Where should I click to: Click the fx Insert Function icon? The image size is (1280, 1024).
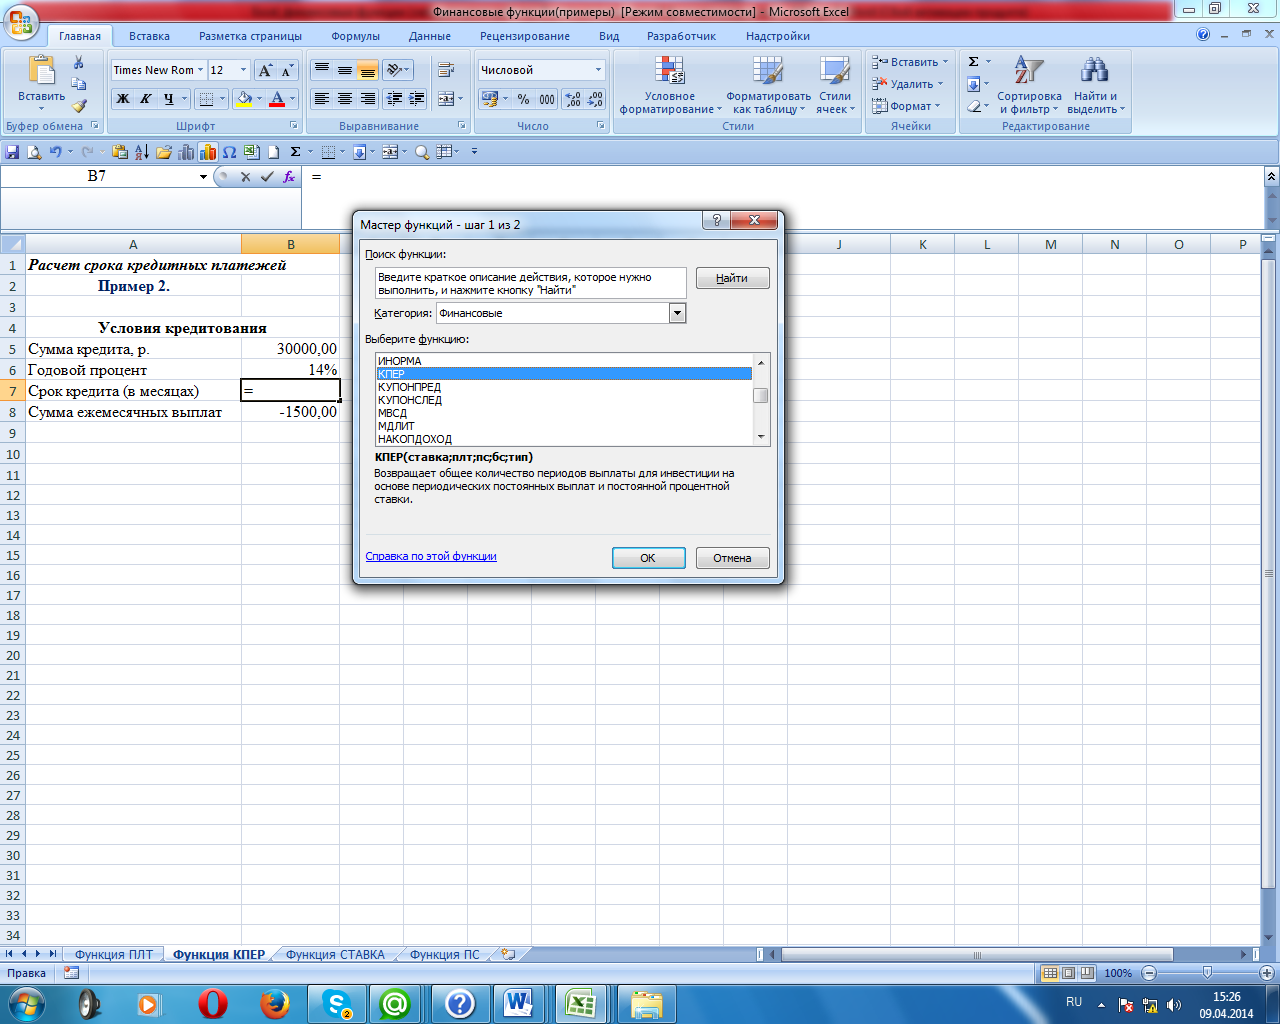tap(289, 177)
